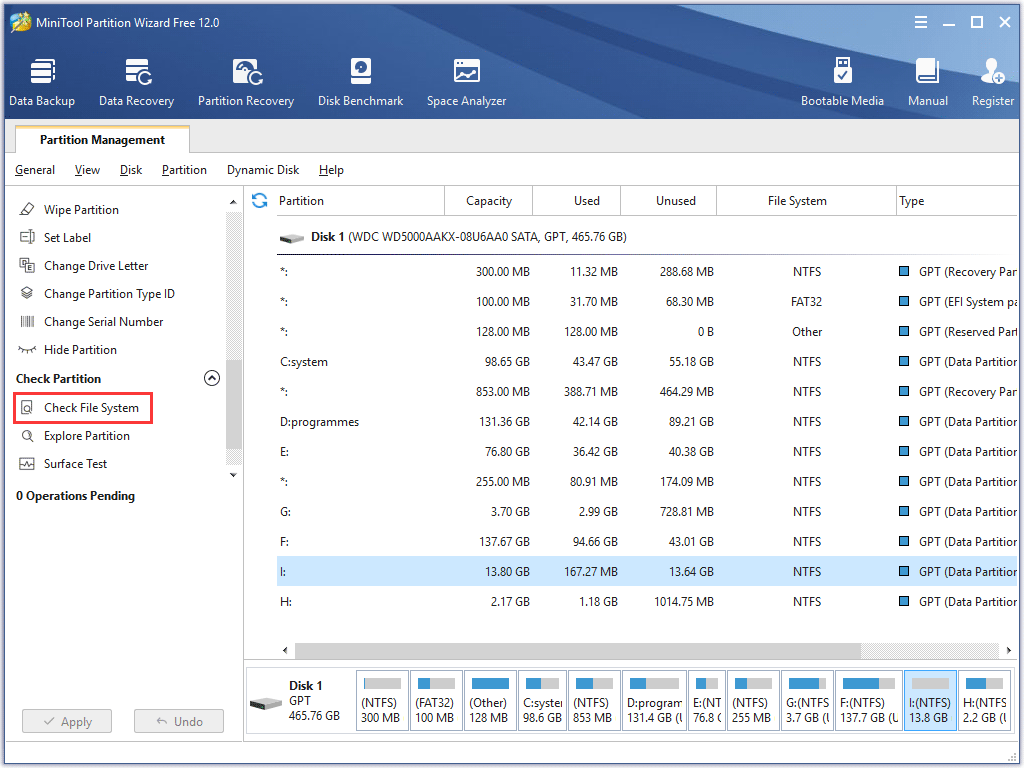The width and height of the screenshot is (1024, 768).
Task: Open the View menu
Action: click(87, 170)
